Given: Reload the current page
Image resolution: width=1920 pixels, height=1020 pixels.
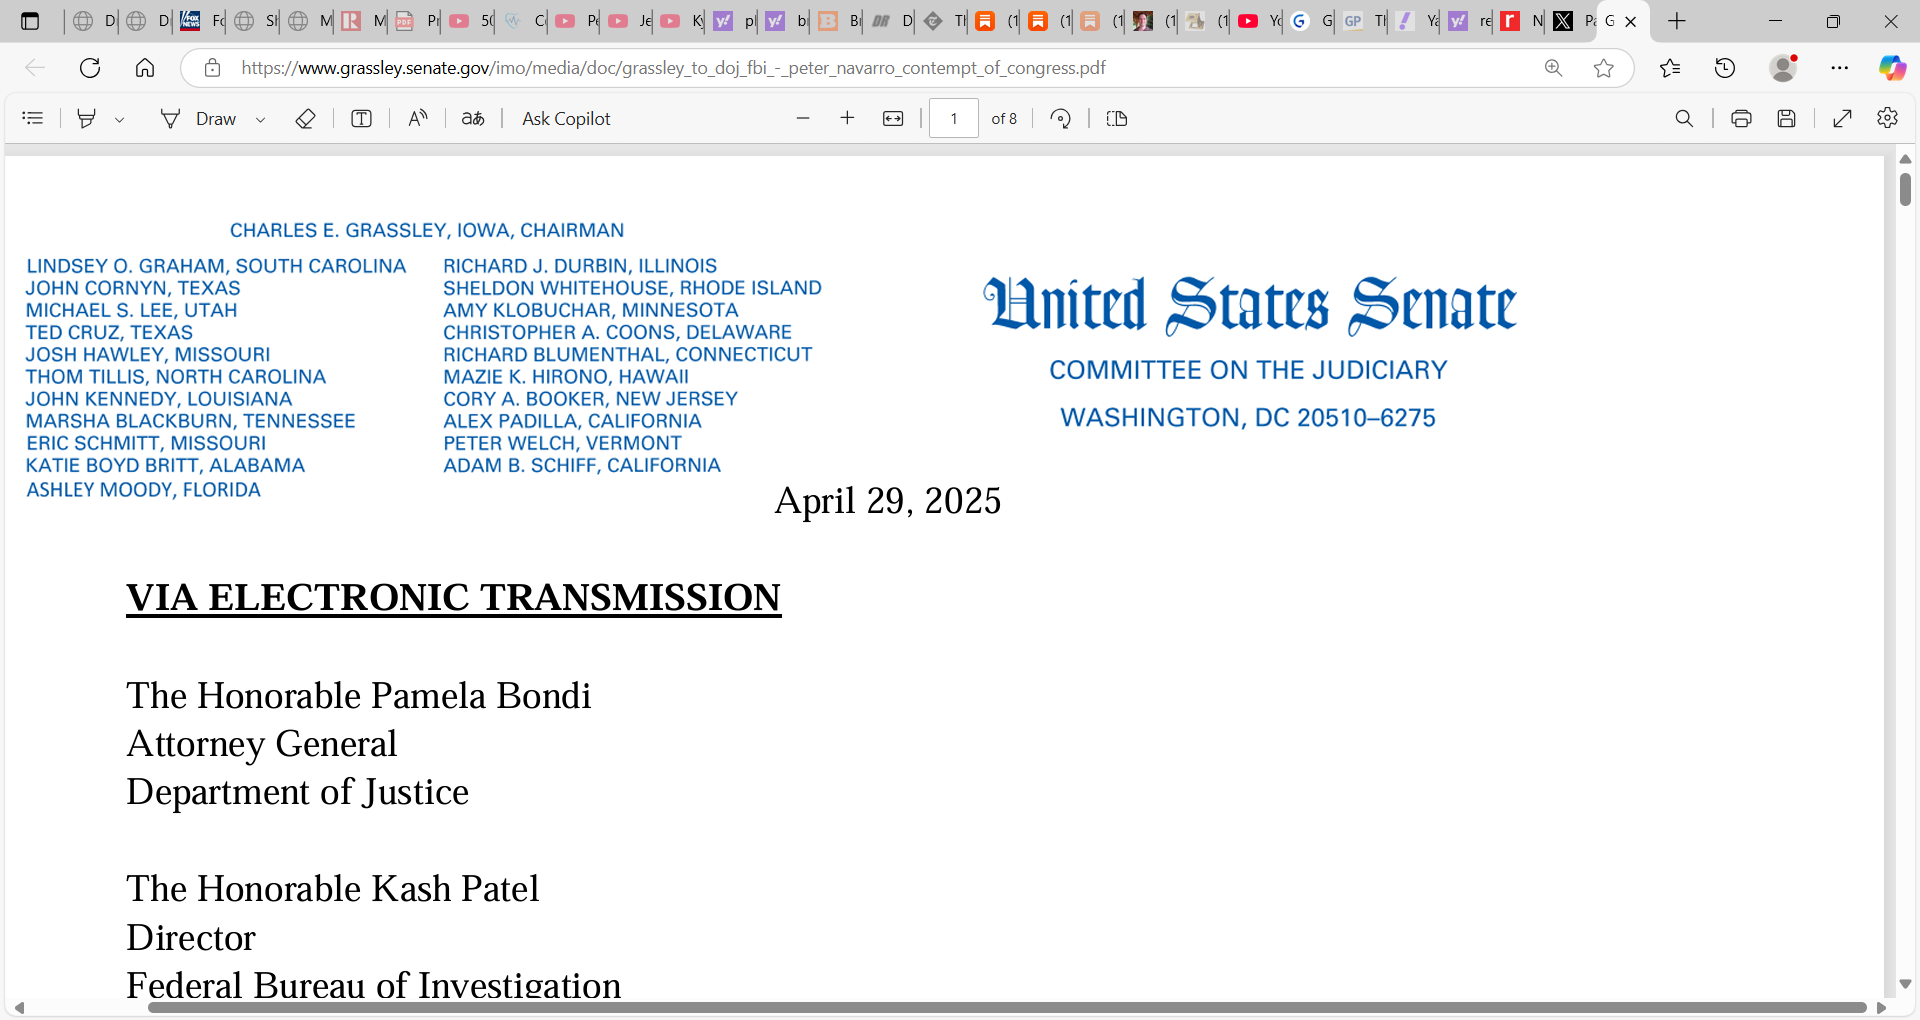Looking at the screenshot, I should tap(90, 68).
